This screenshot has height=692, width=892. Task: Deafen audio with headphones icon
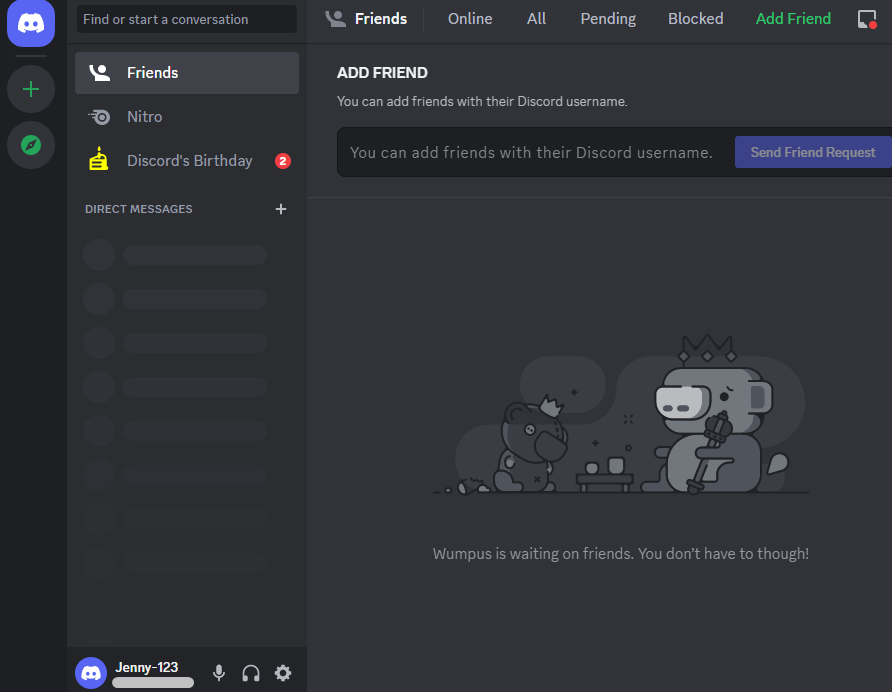pos(251,673)
